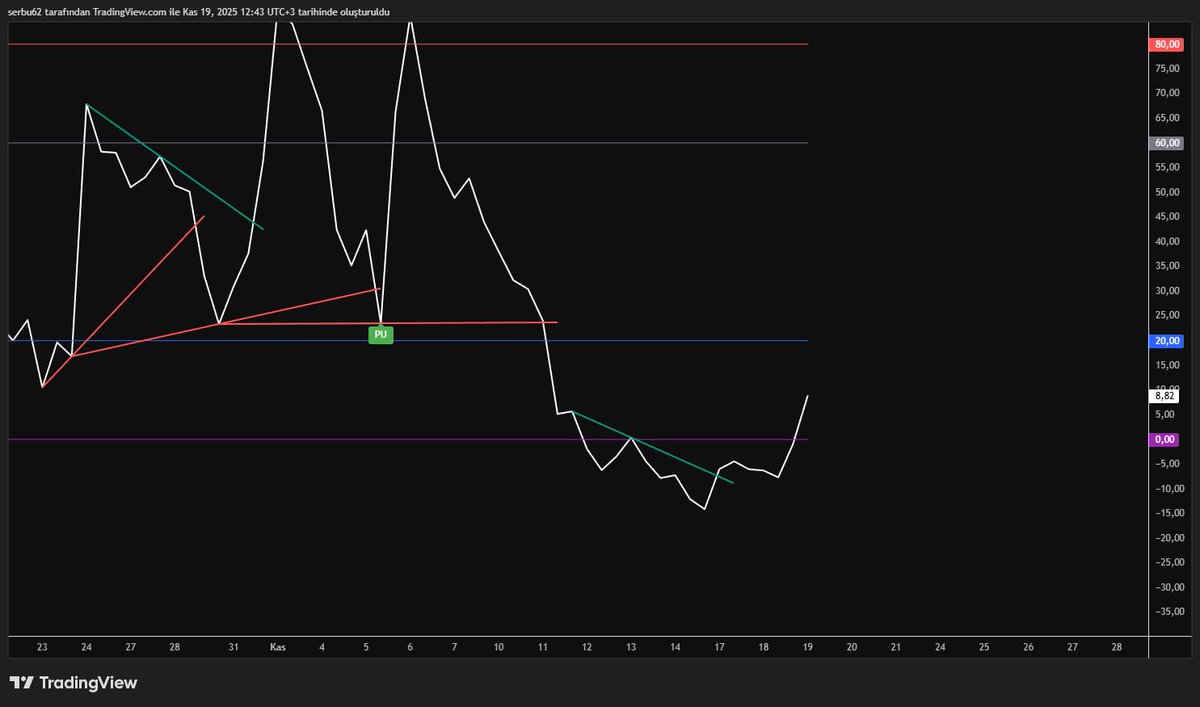Click the 40,00 axis value
This screenshot has width=1200, height=707.
point(1166,241)
